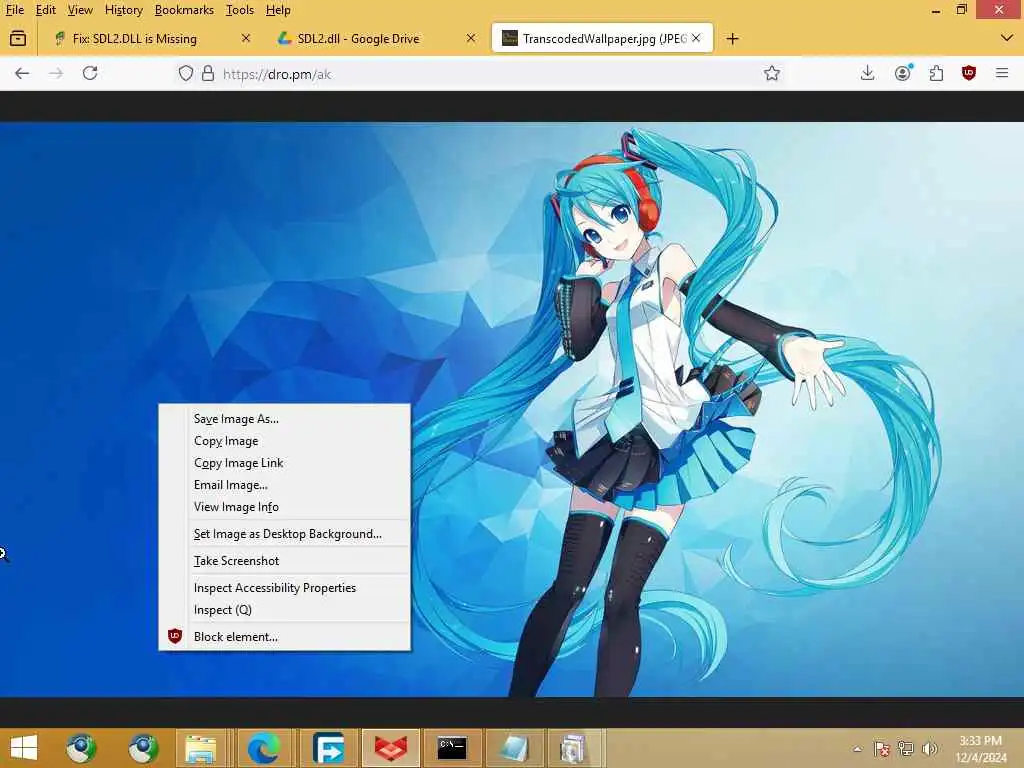Switch to Fix: SDL2.DLL is Missing tab
Viewport: 1024px width, 768px height.
(x=152, y=39)
